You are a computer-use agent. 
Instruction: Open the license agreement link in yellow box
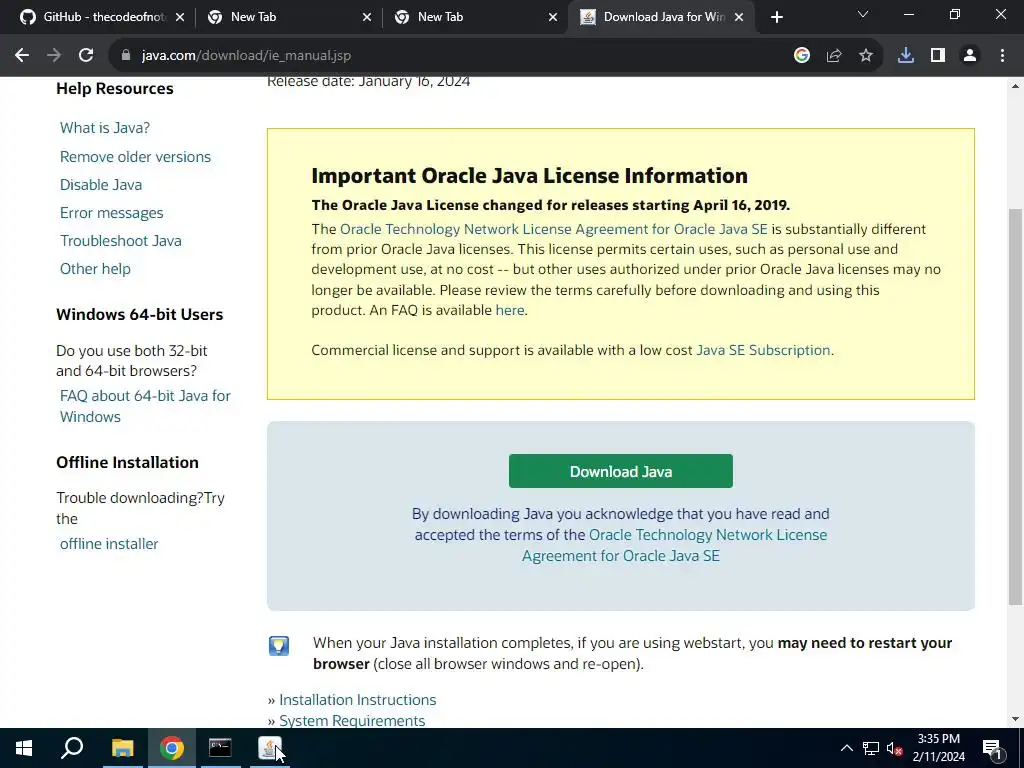(x=554, y=229)
